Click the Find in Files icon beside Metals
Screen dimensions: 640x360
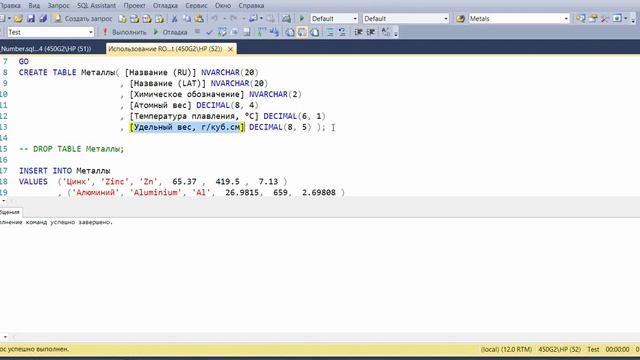click(x=460, y=19)
